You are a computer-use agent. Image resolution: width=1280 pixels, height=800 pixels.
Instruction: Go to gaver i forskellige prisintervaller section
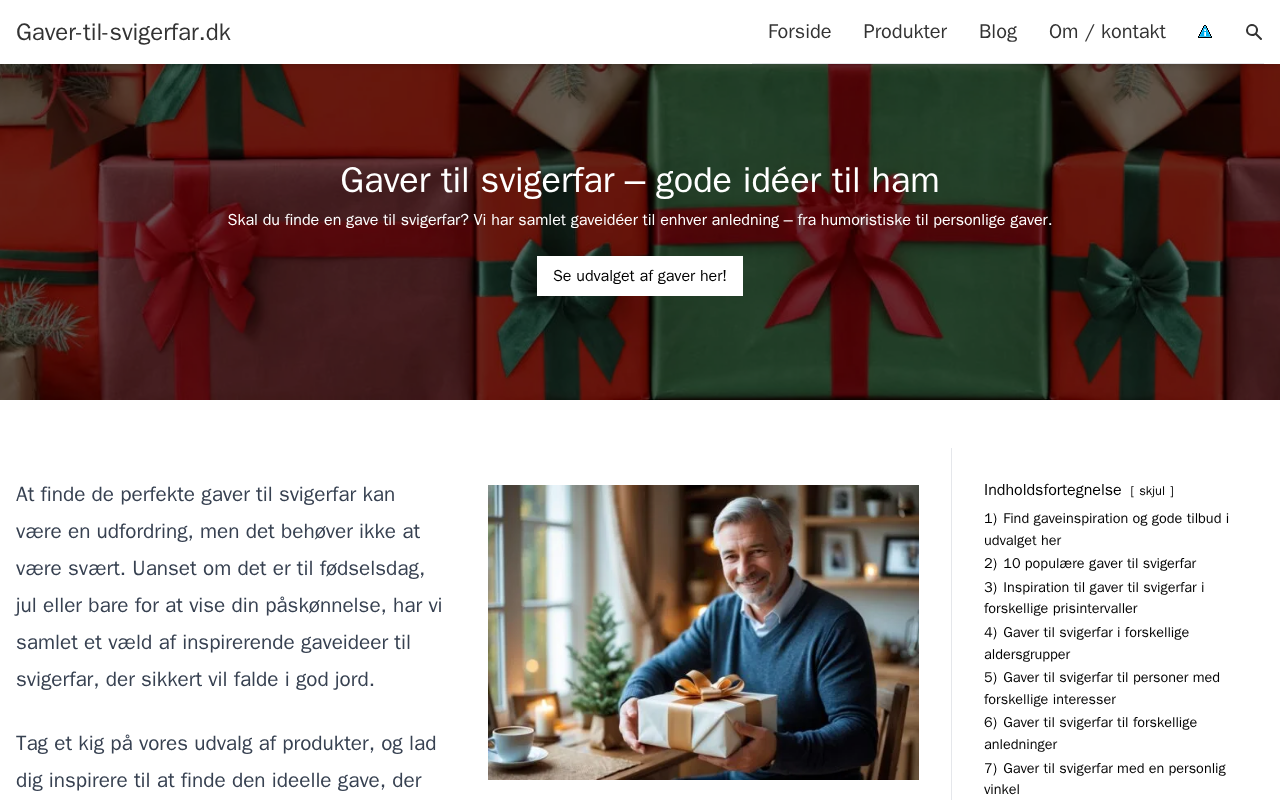click(x=1094, y=598)
